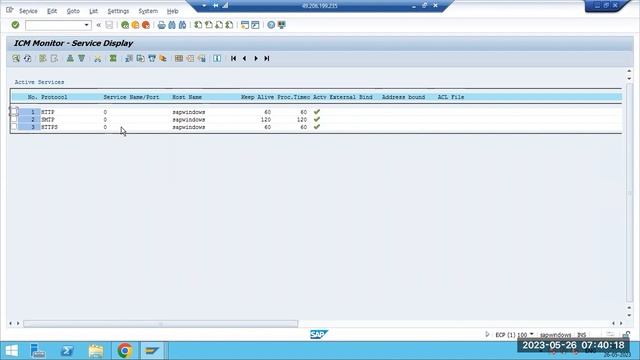Click the Create New Session icon
This screenshot has height=360, width=640.
click(x=245, y=25)
